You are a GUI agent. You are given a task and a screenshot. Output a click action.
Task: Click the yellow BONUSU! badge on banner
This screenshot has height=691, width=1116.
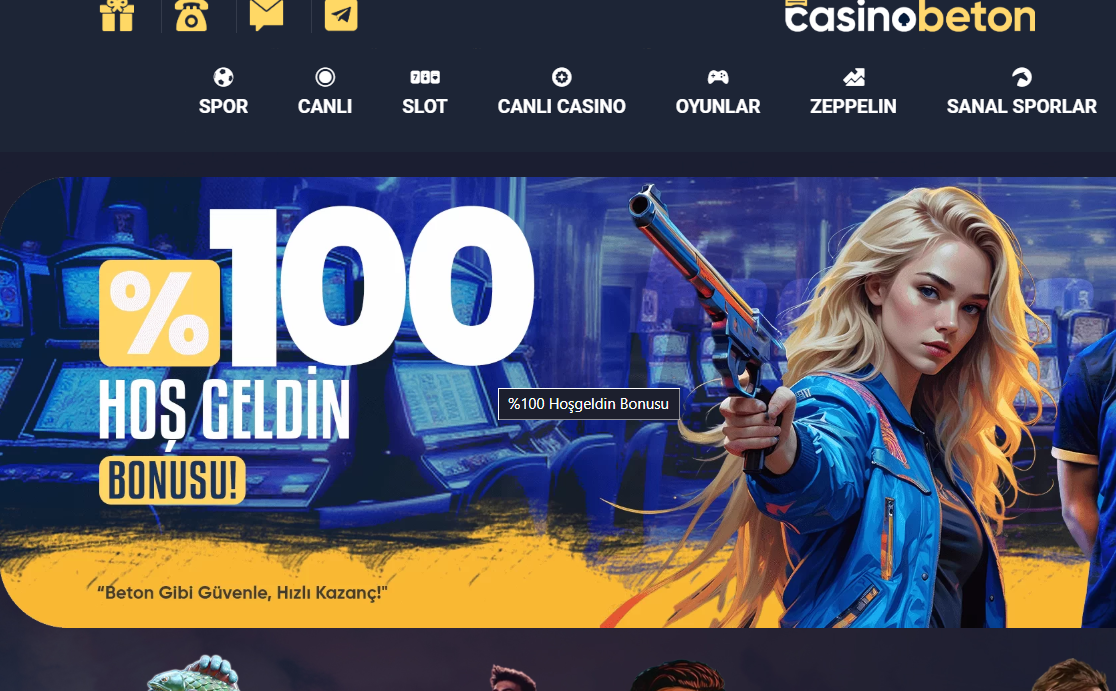pyautogui.click(x=172, y=480)
